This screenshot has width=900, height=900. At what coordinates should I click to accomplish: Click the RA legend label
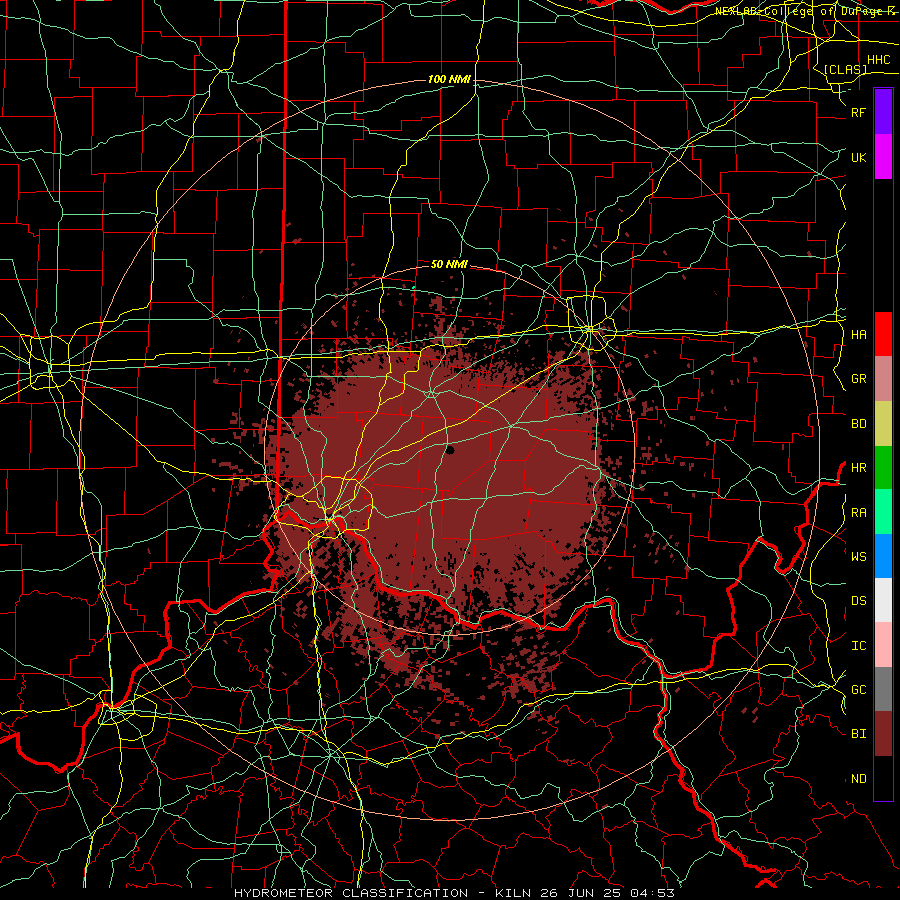[x=859, y=513]
